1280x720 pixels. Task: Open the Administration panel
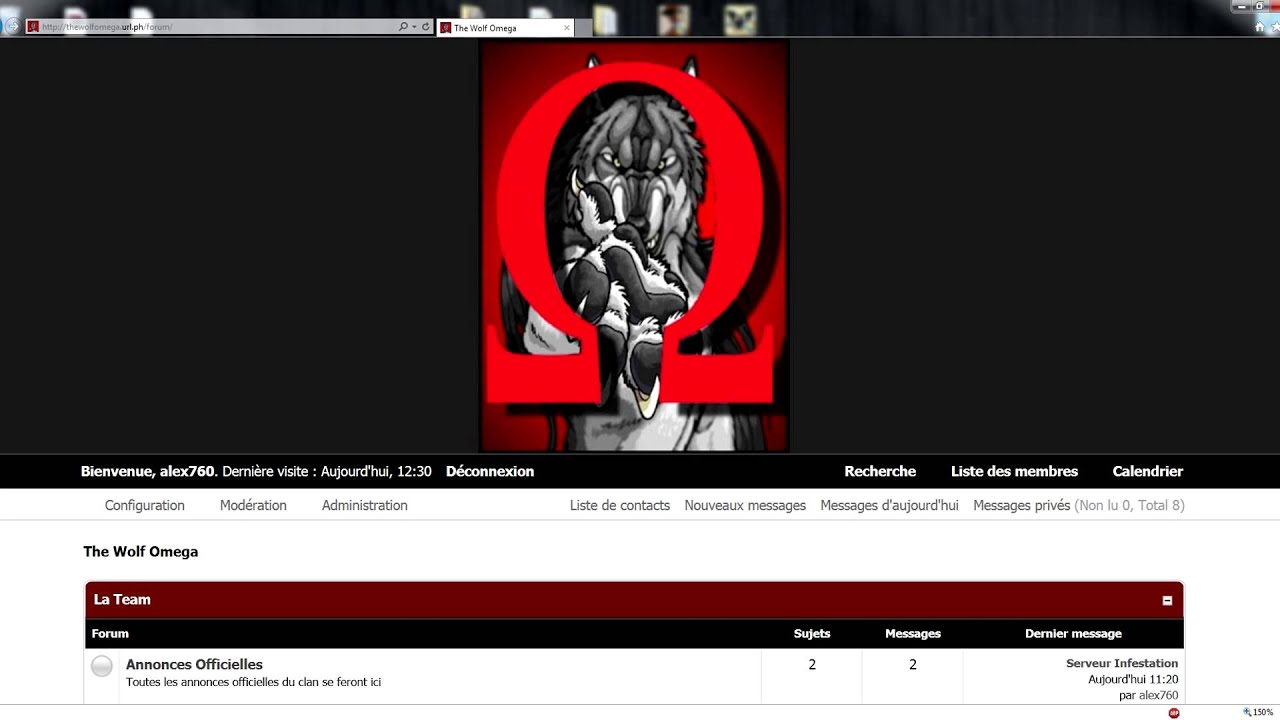point(365,506)
